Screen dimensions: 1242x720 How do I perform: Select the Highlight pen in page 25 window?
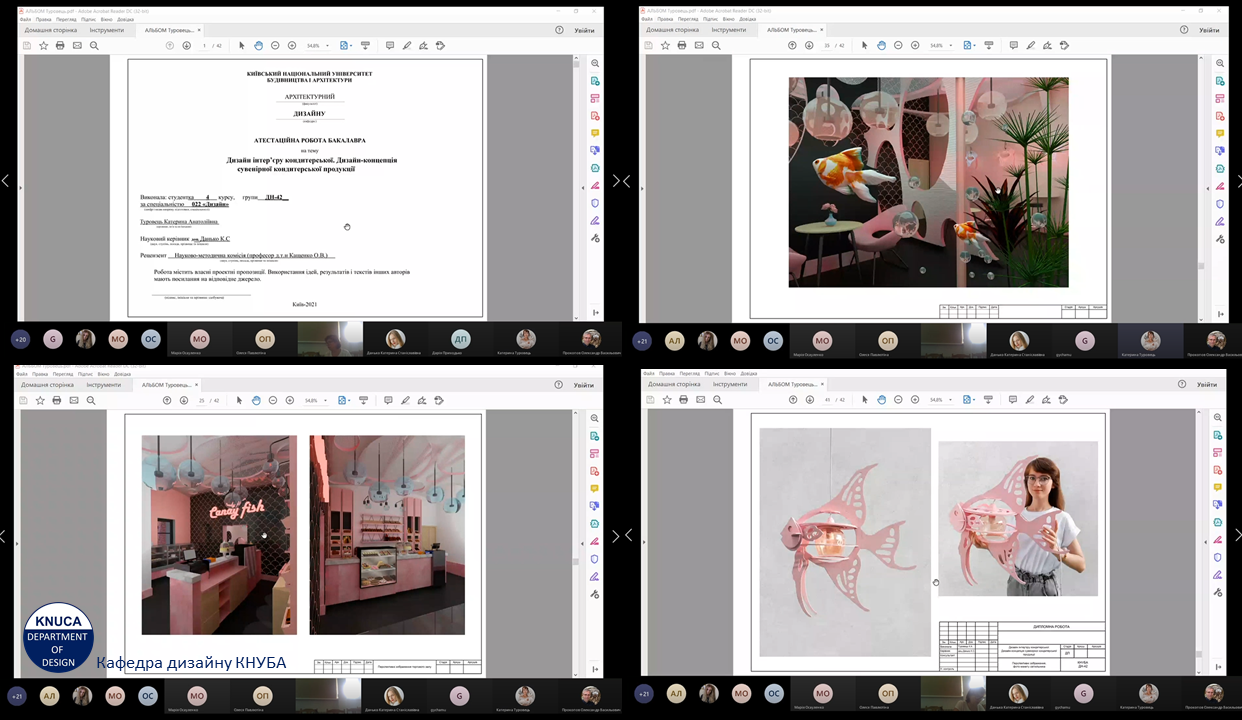pos(403,400)
